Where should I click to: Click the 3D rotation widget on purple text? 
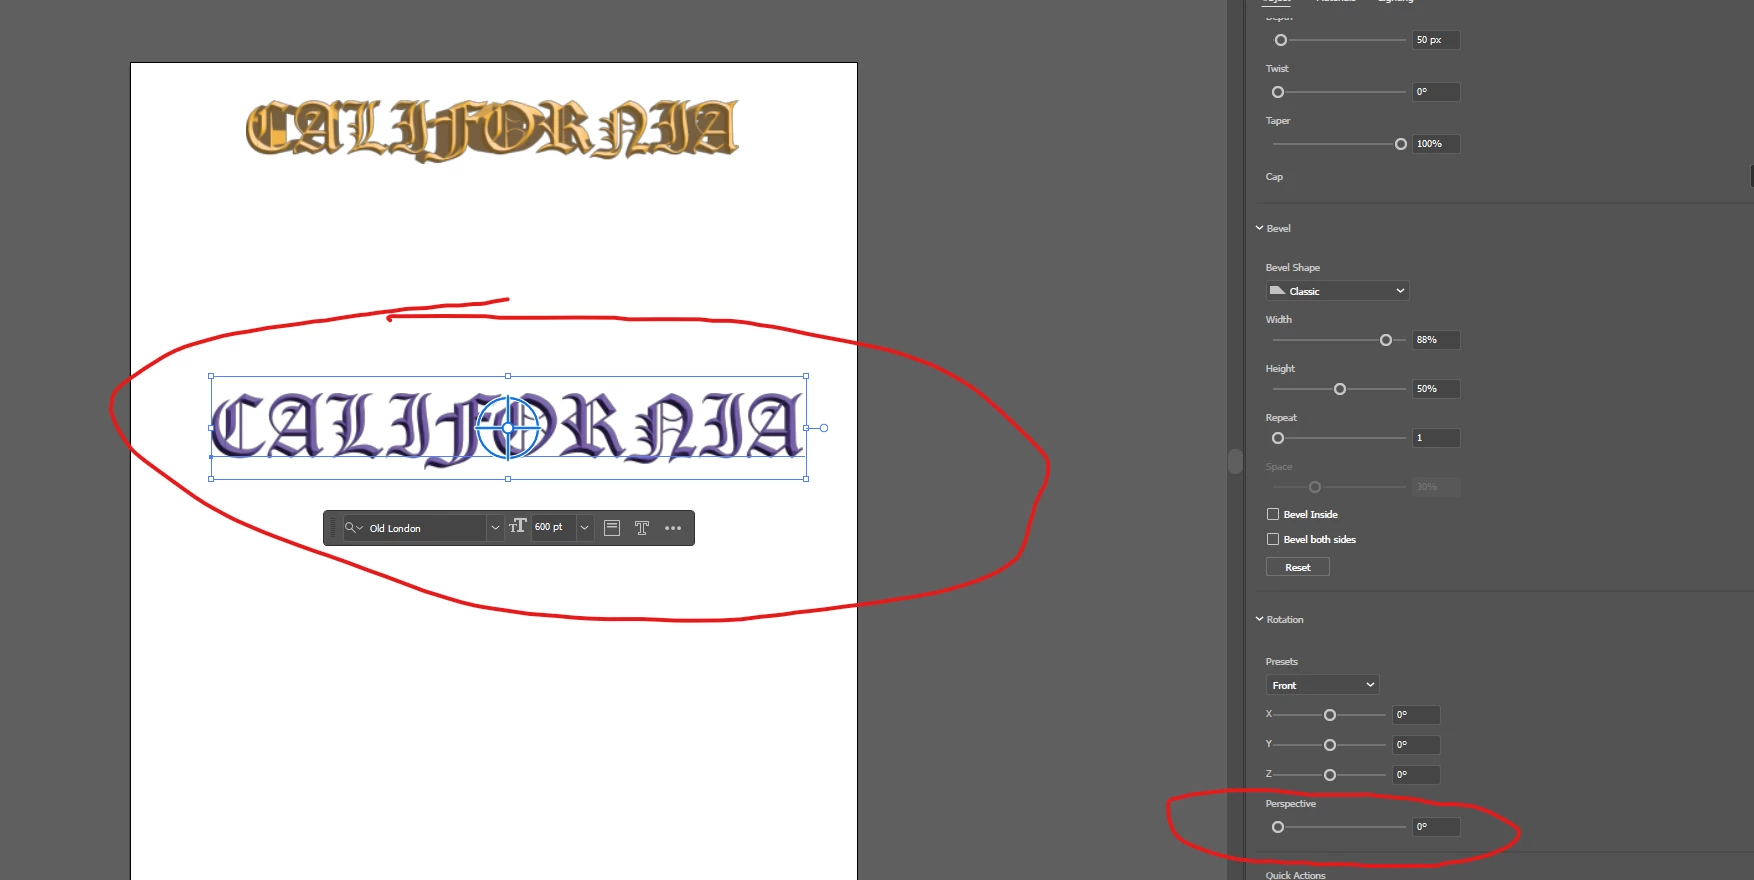(508, 428)
